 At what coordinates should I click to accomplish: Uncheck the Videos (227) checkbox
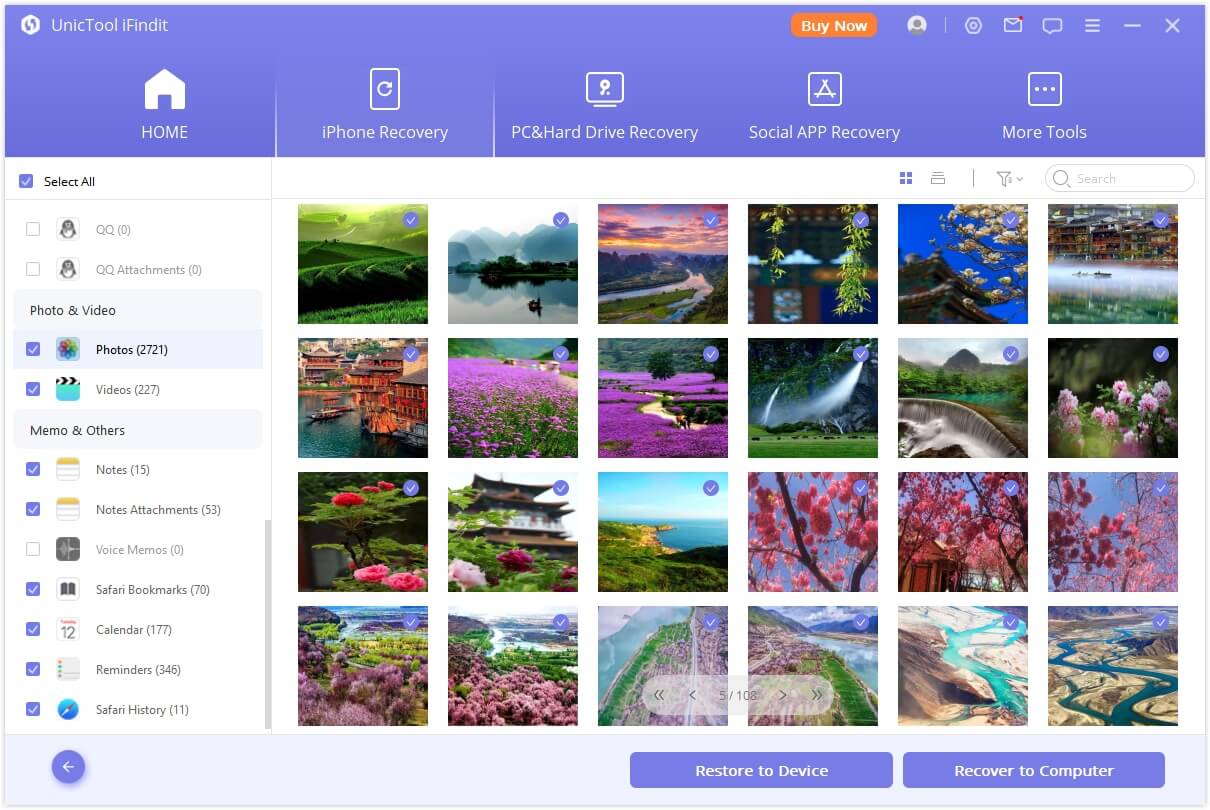33,389
